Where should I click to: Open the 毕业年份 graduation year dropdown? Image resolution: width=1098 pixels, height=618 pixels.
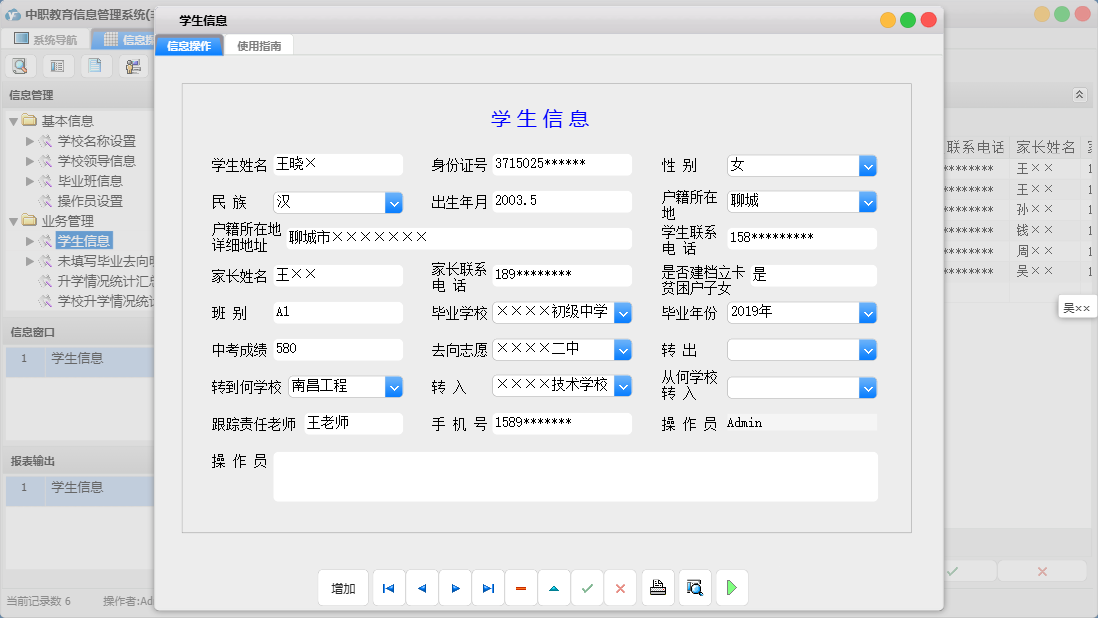click(867, 313)
